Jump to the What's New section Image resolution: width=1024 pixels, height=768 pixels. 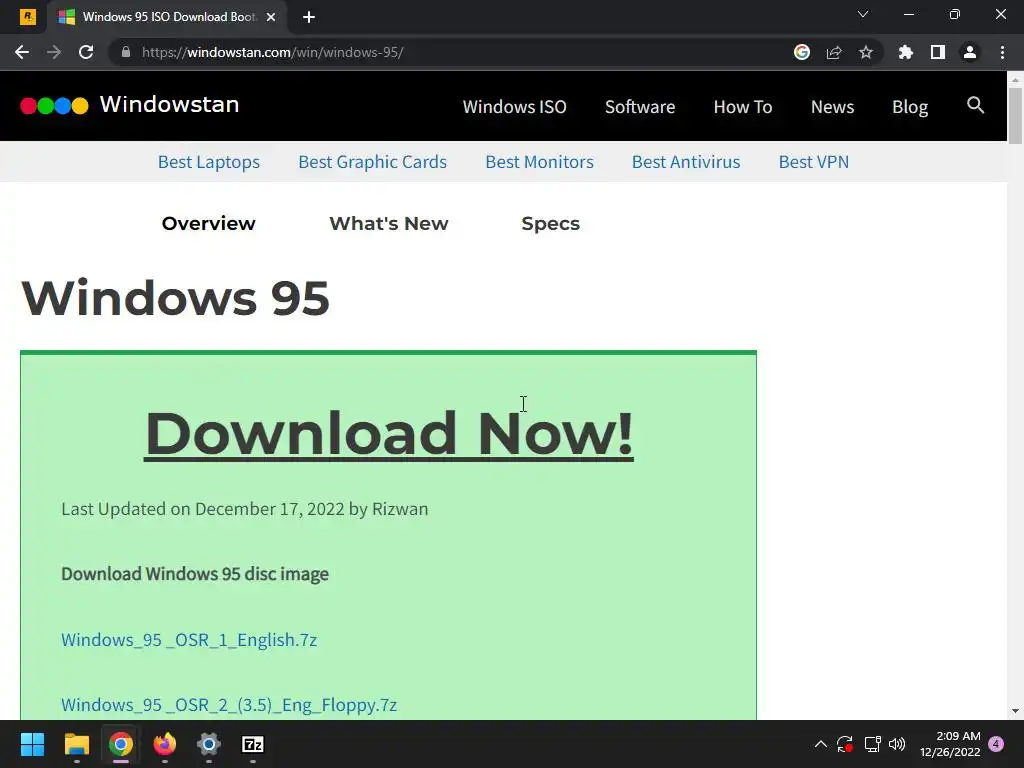click(x=389, y=223)
